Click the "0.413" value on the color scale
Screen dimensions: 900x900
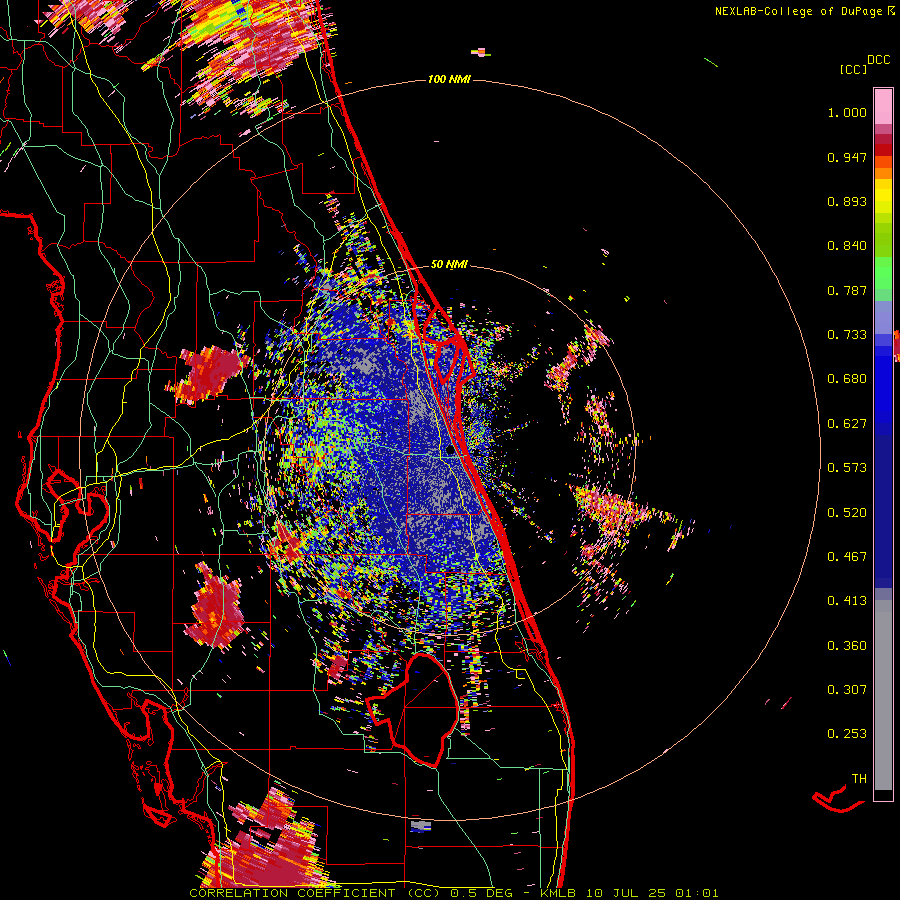847,601
